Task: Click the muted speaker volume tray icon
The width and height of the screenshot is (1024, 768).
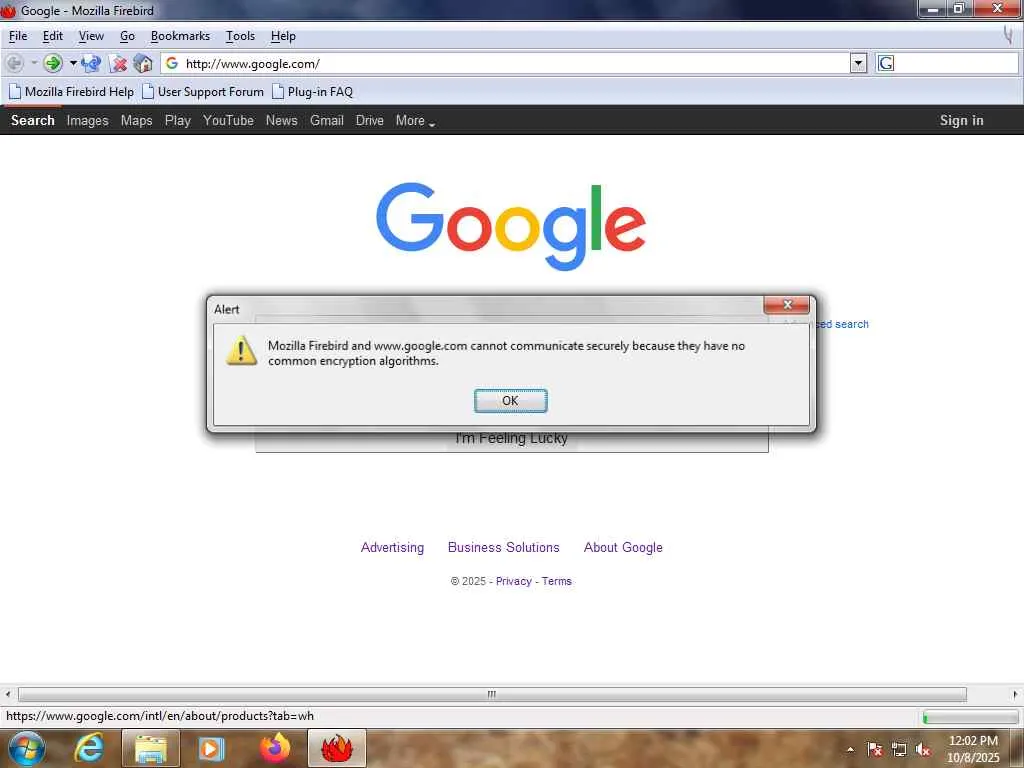Action: tap(923, 749)
